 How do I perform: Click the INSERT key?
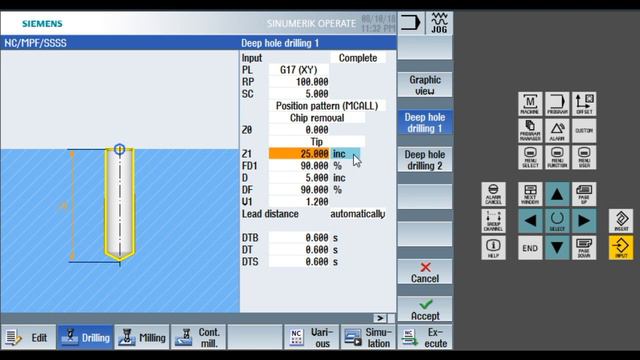click(x=621, y=221)
